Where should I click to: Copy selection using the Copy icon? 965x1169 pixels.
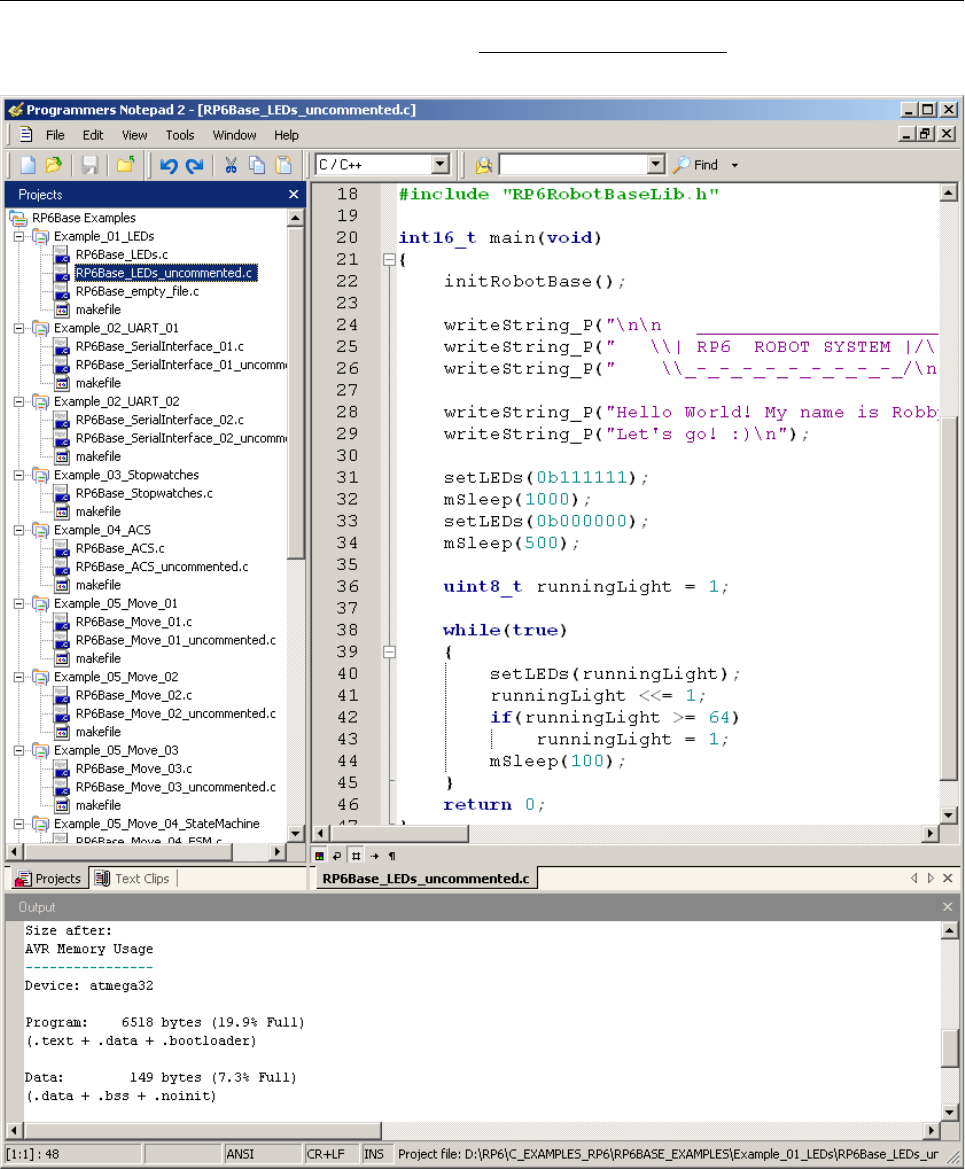tap(257, 165)
